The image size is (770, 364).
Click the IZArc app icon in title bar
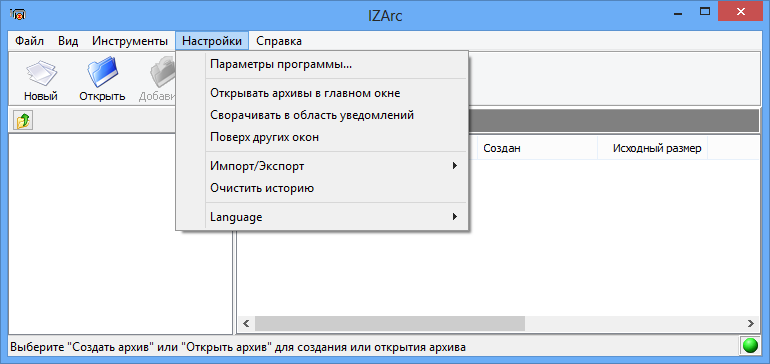pos(18,14)
